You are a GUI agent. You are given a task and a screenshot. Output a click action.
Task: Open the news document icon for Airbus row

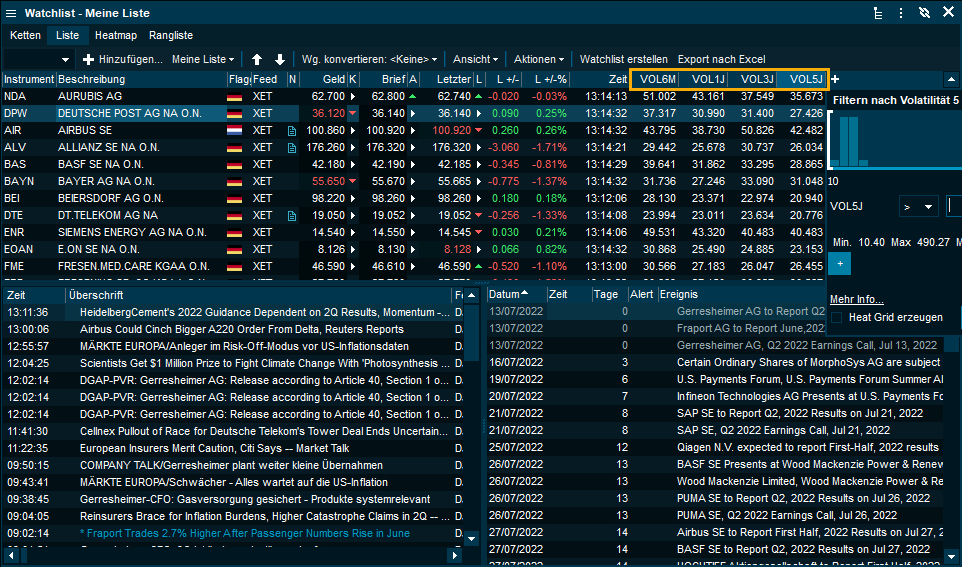tap(292, 130)
